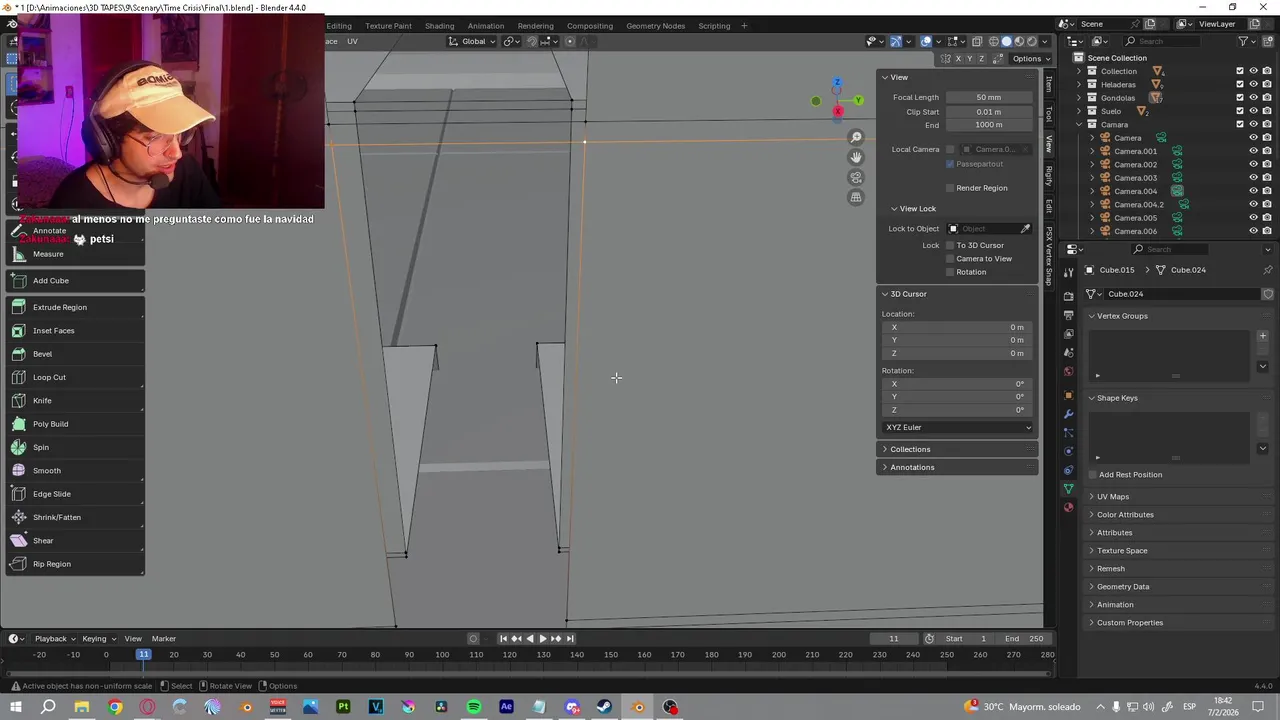The image size is (1280, 720).
Task: Open the timeline Playback menu
Action: click(55, 639)
